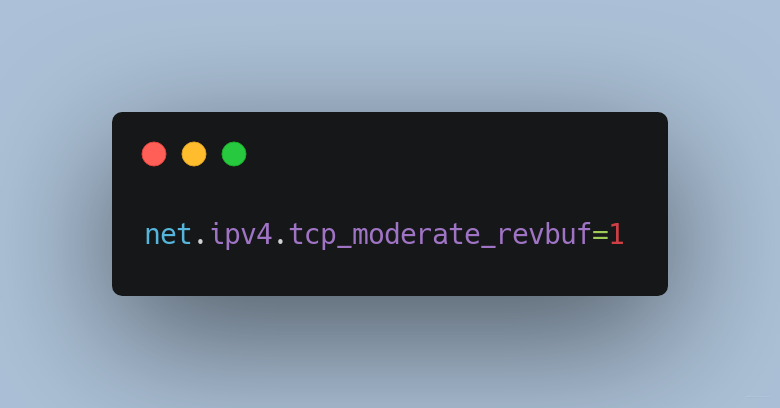Click the "tcp" part of the parameter name

click(312, 234)
